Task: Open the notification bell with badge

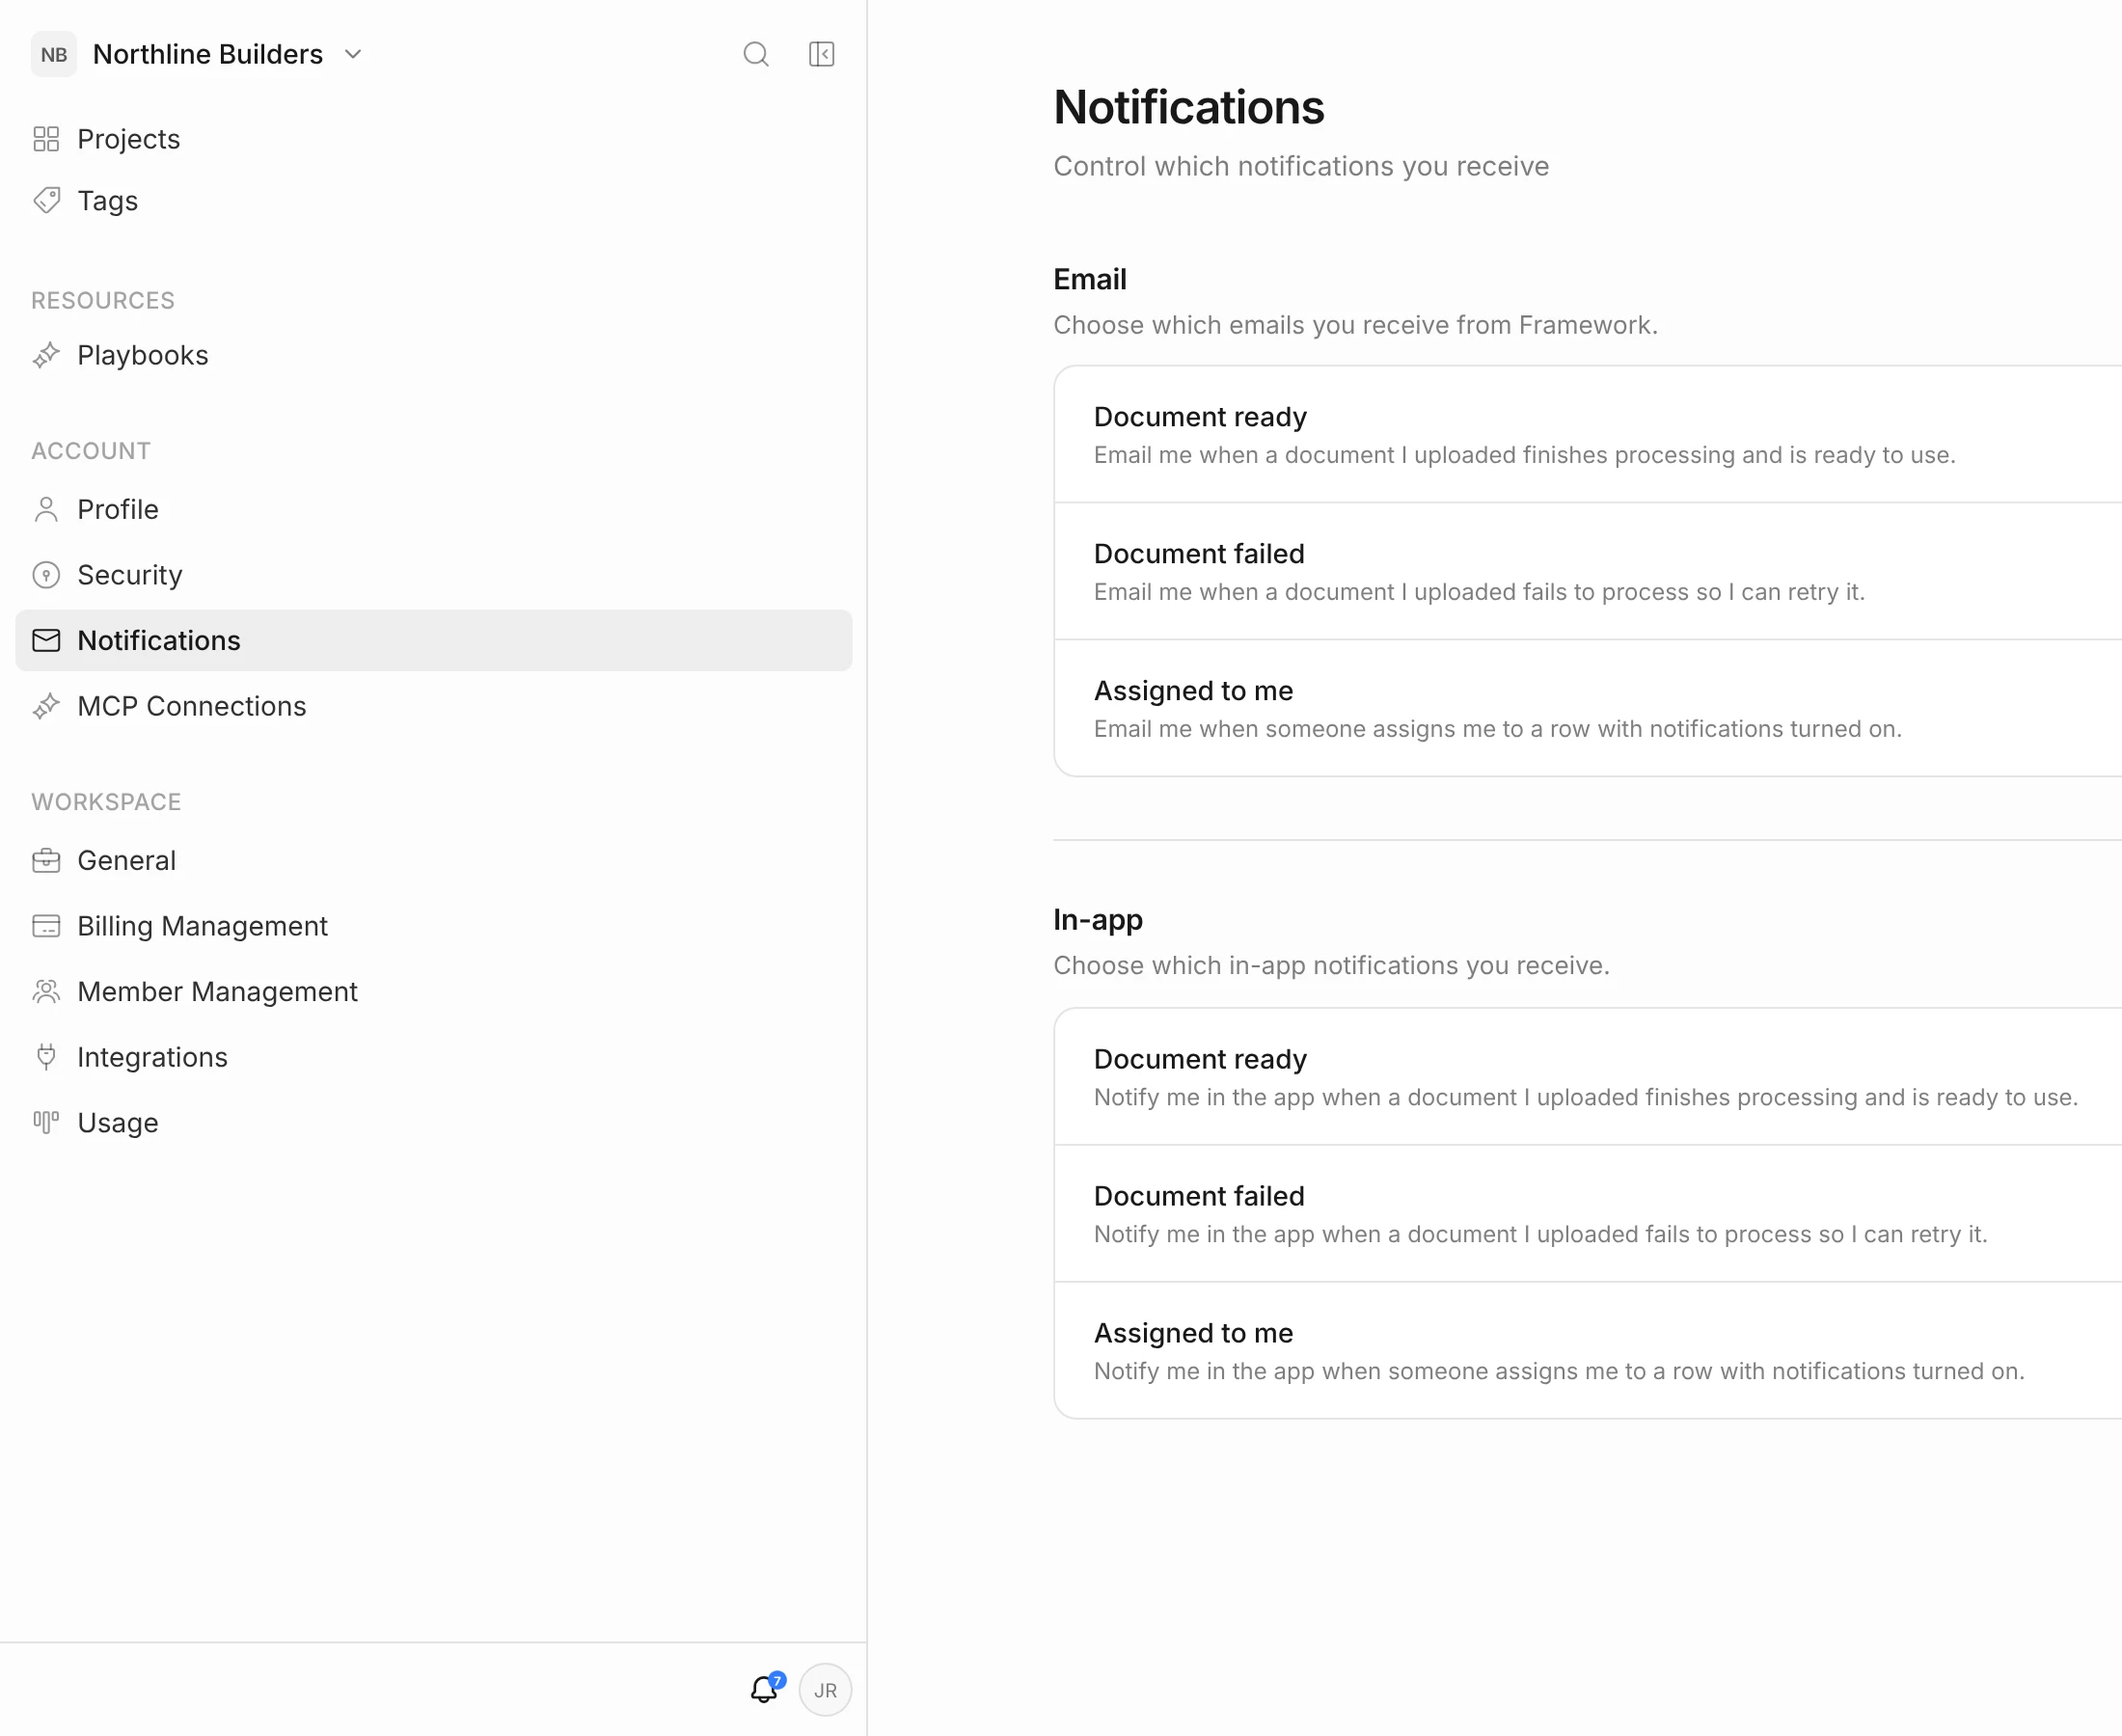Action: pos(766,1688)
